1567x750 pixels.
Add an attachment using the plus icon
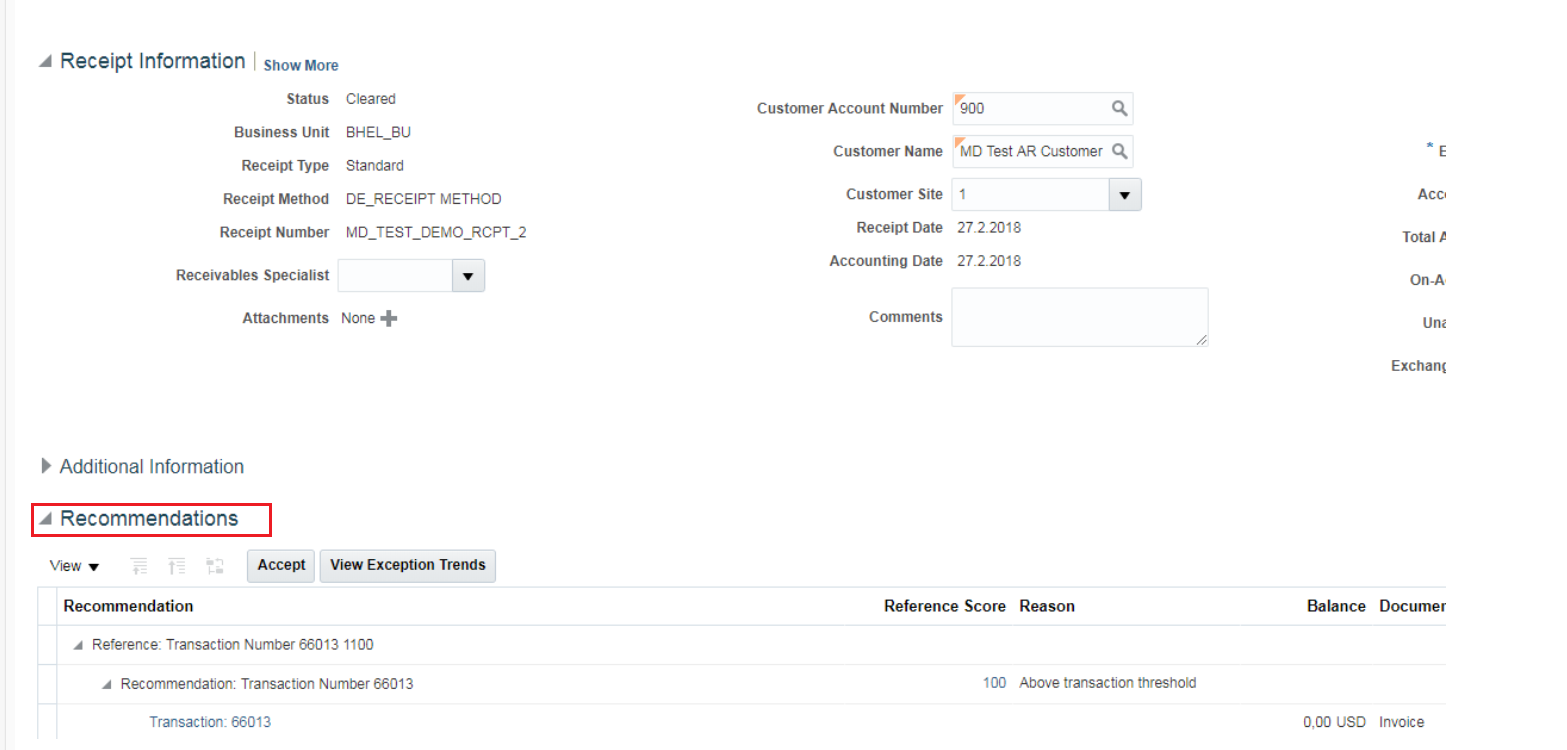(x=388, y=318)
